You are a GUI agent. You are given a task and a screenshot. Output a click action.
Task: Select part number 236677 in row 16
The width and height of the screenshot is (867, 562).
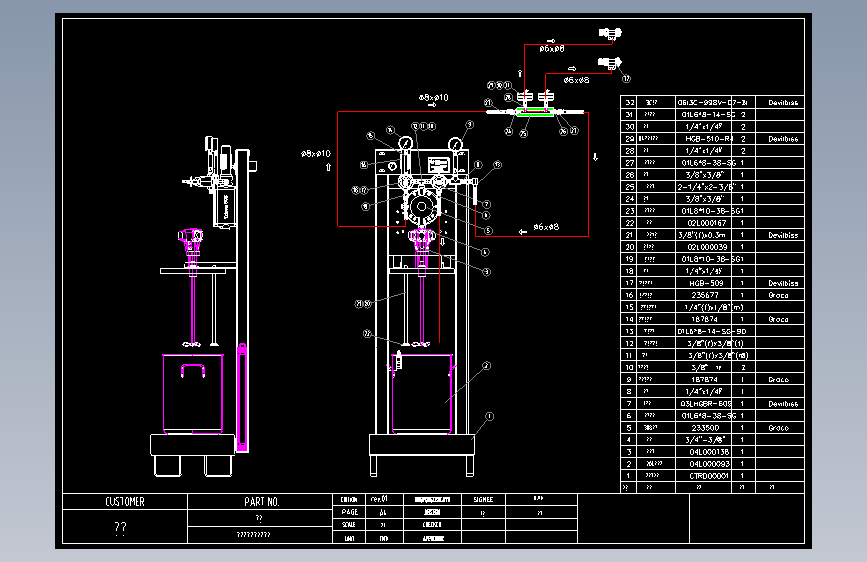705,295
